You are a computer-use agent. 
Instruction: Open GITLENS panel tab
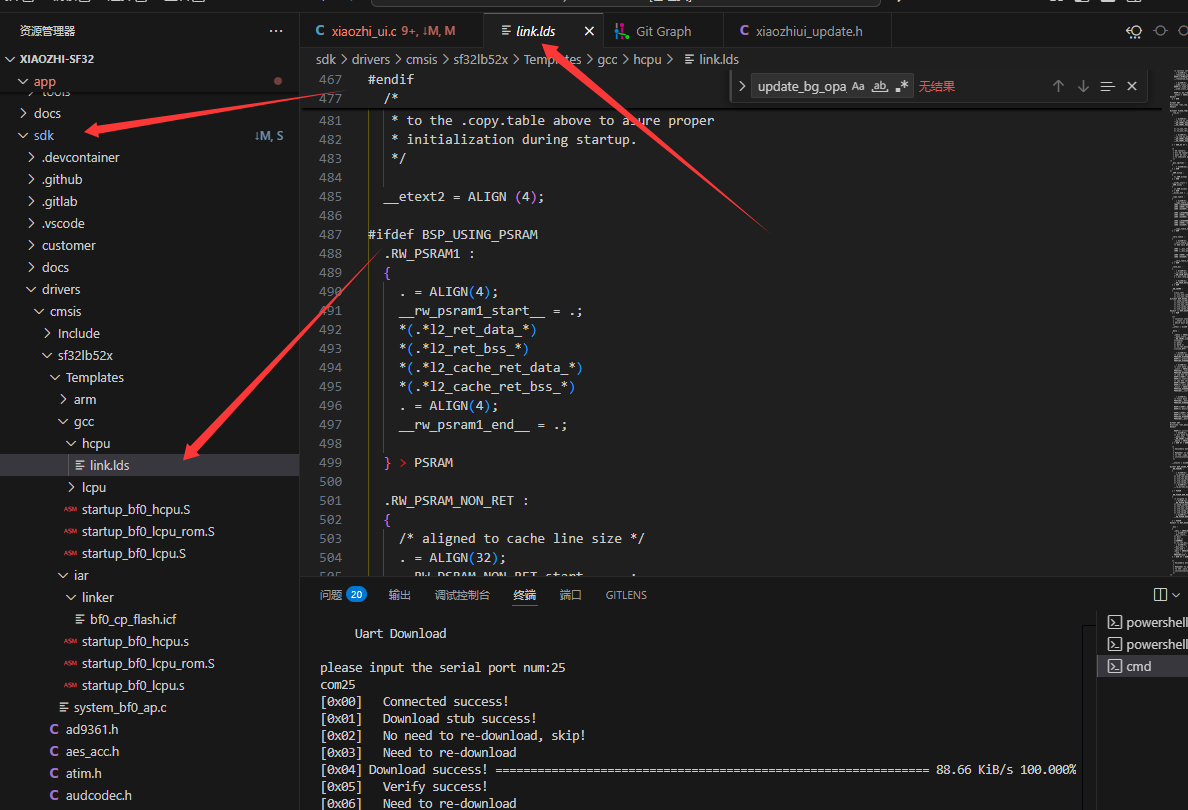[626, 595]
